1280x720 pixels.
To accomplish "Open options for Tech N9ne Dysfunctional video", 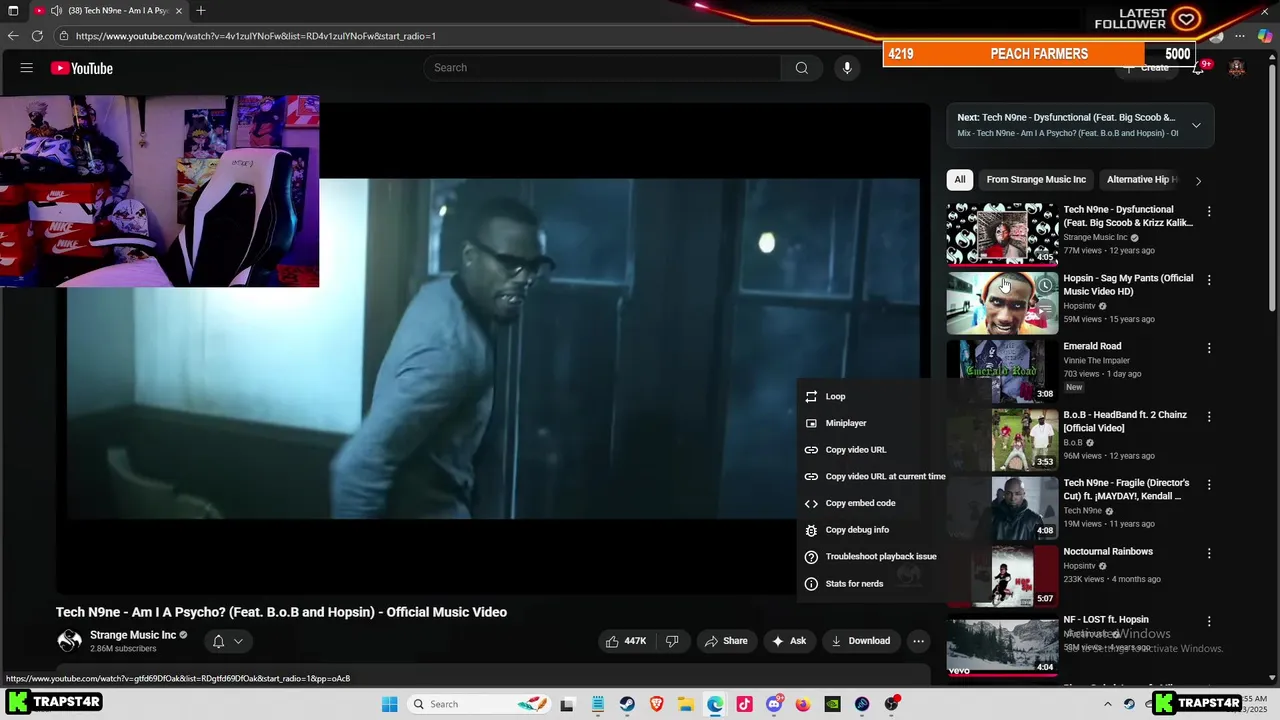I will point(1209,212).
